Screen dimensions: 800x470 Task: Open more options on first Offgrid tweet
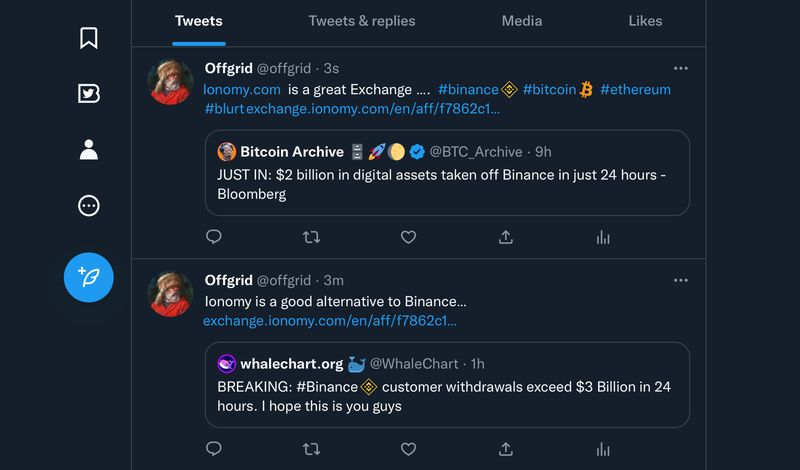click(681, 68)
